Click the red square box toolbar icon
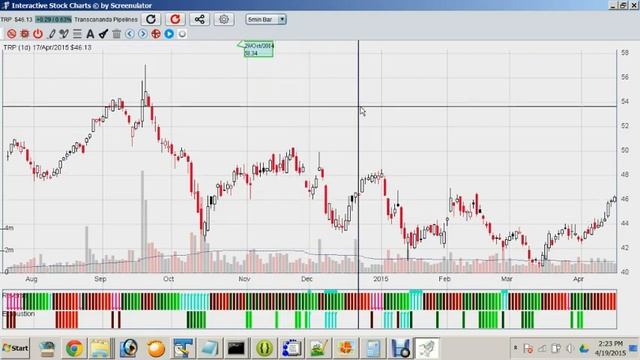The width and height of the screenshot is (640, 360). (x=24, y=34)
